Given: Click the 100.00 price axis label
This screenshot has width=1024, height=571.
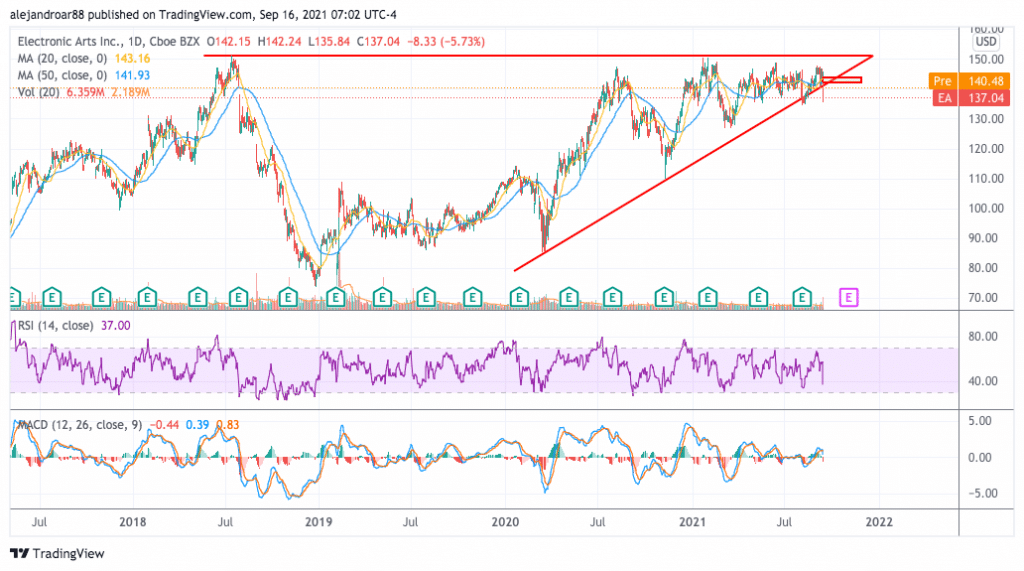Looking at the screenshot, I should pos(985,208).
